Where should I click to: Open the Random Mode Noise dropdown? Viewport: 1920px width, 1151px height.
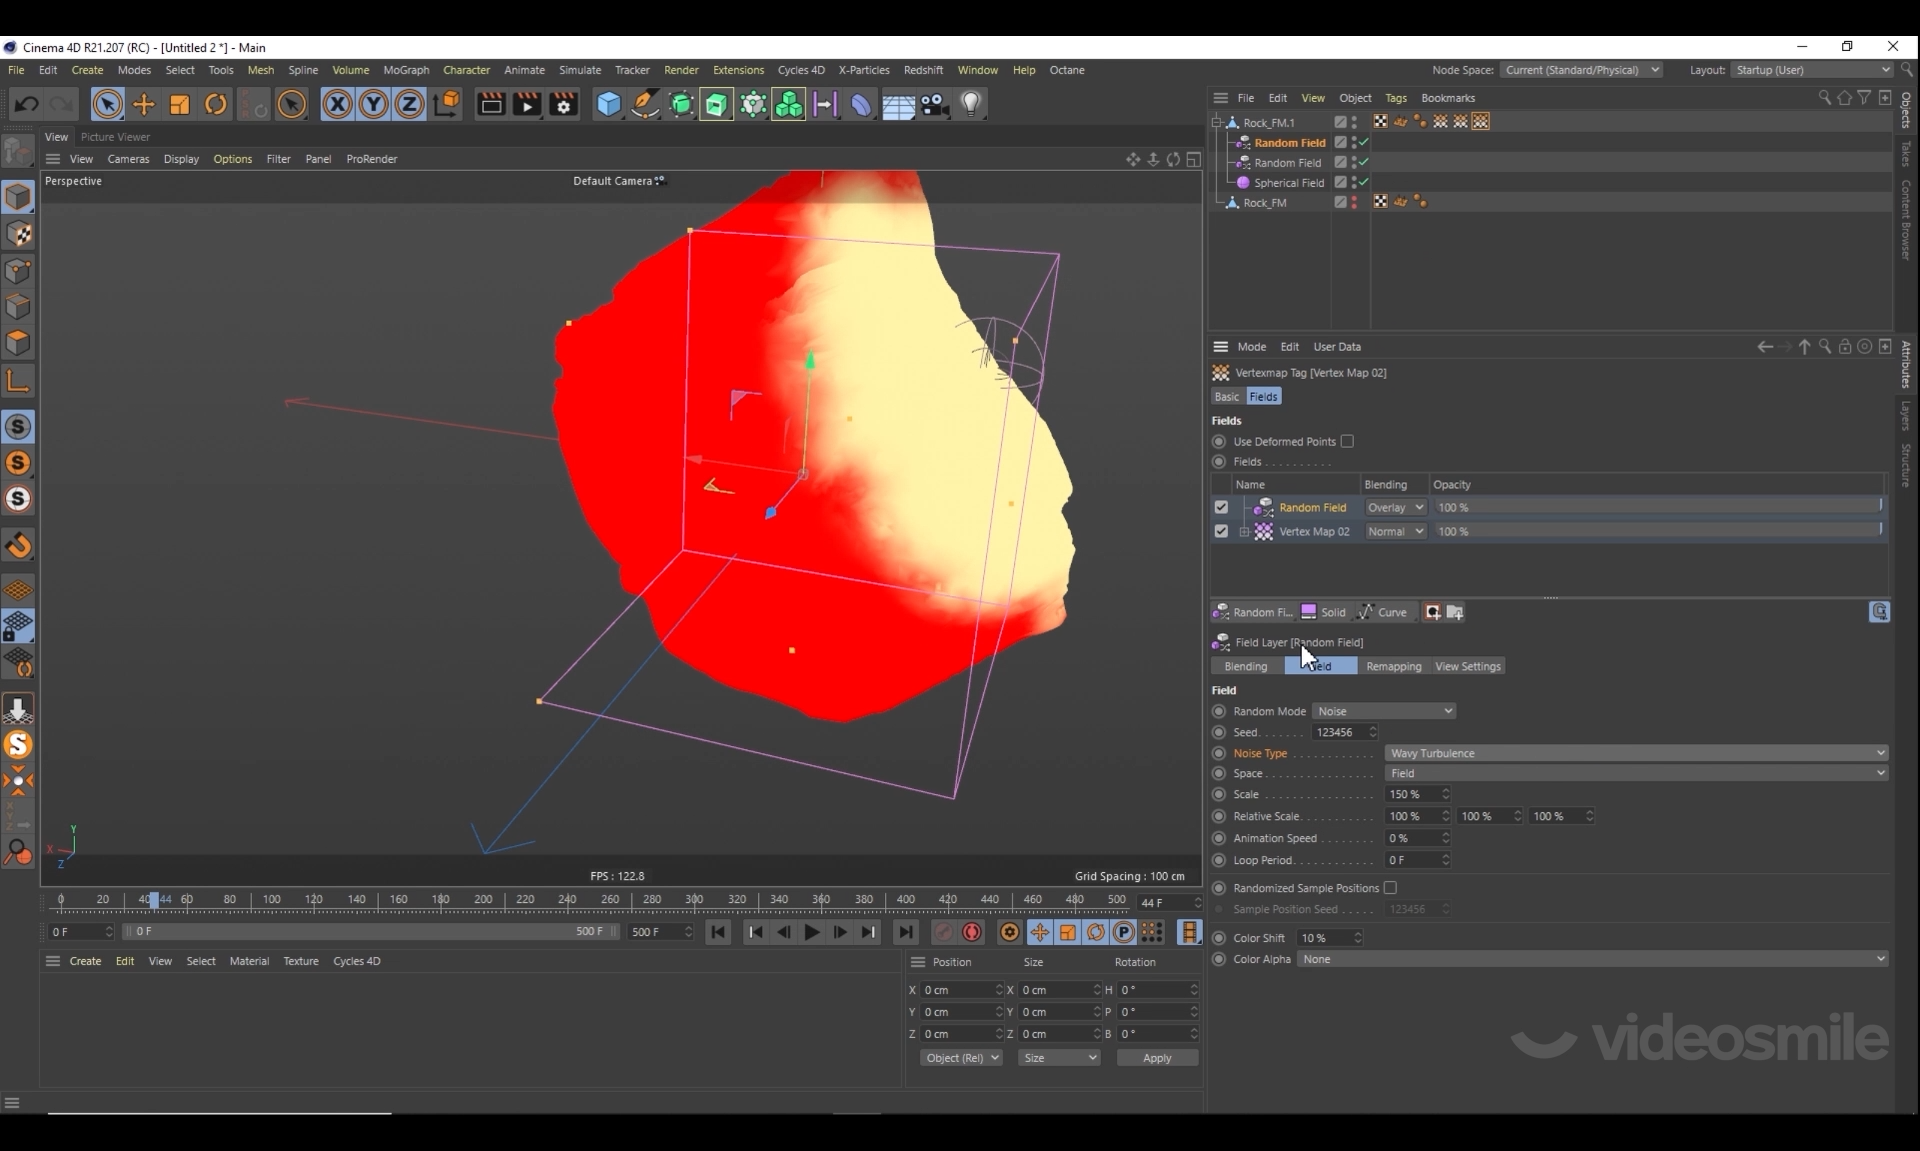1384,711
